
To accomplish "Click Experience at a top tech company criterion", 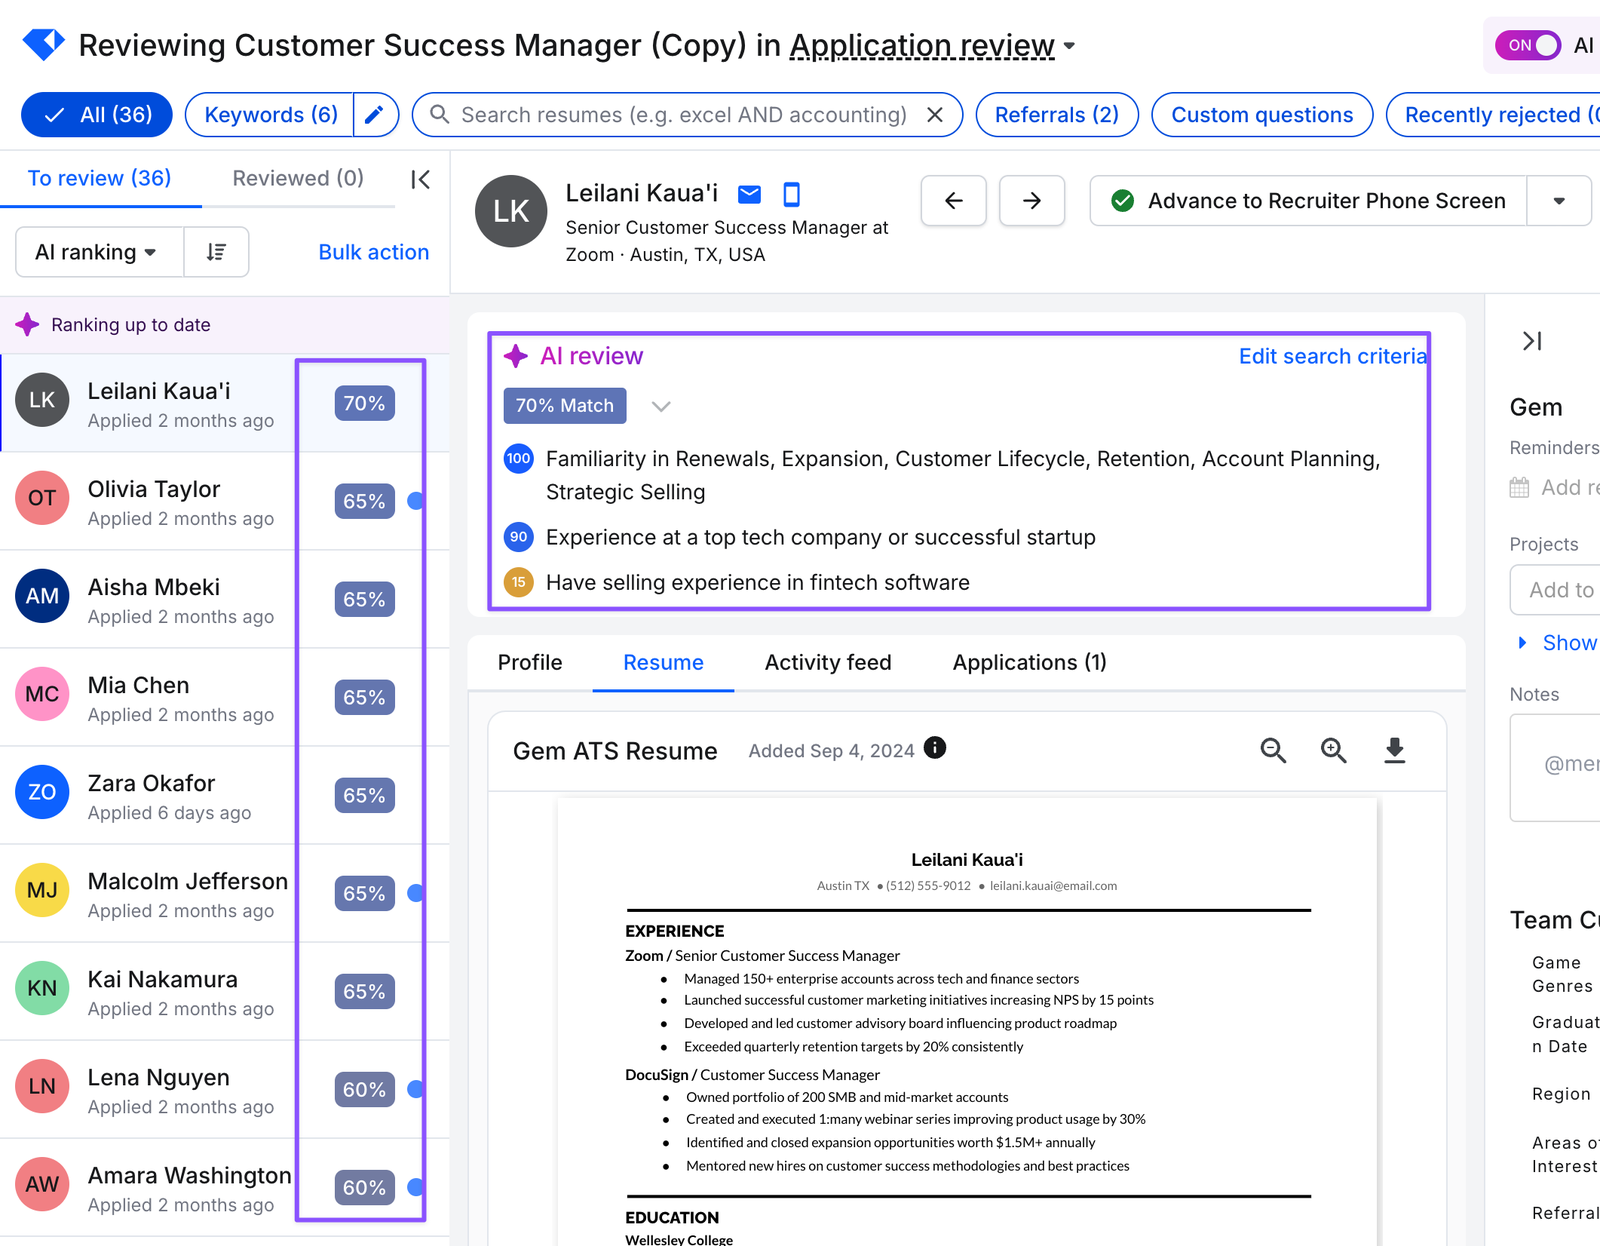I will coord(821,538).
